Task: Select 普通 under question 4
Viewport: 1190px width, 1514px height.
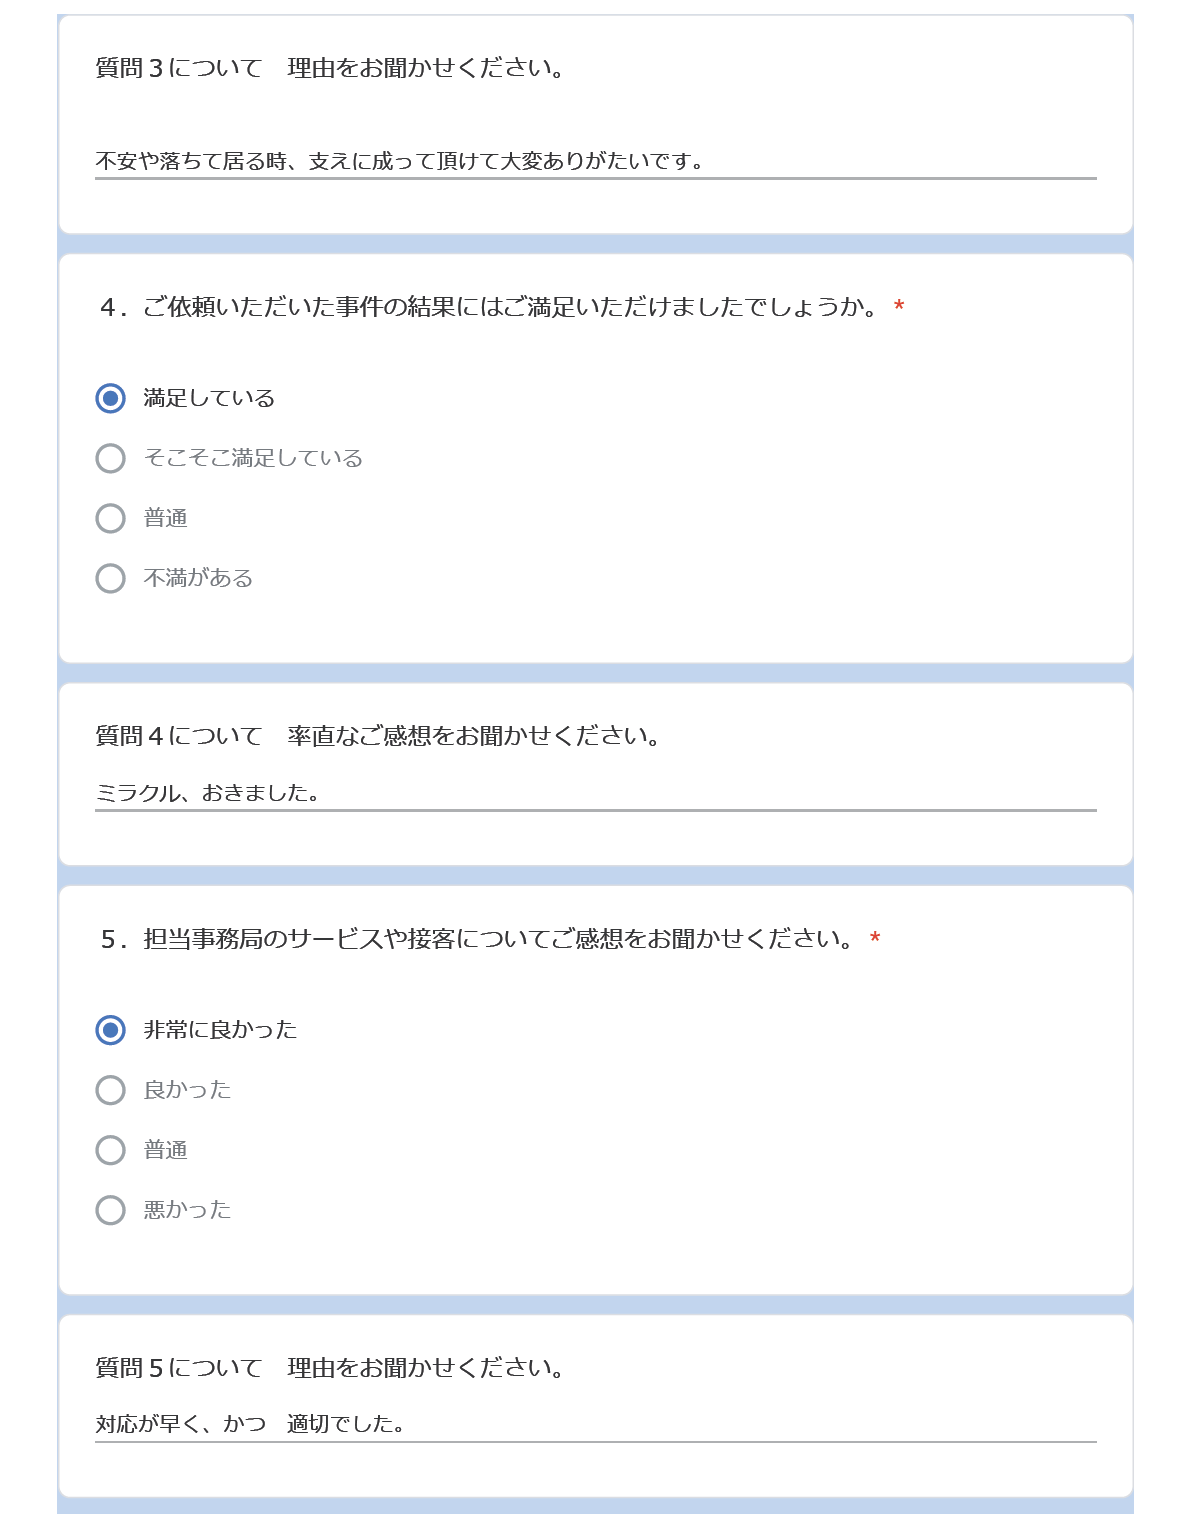Action: 110,518
